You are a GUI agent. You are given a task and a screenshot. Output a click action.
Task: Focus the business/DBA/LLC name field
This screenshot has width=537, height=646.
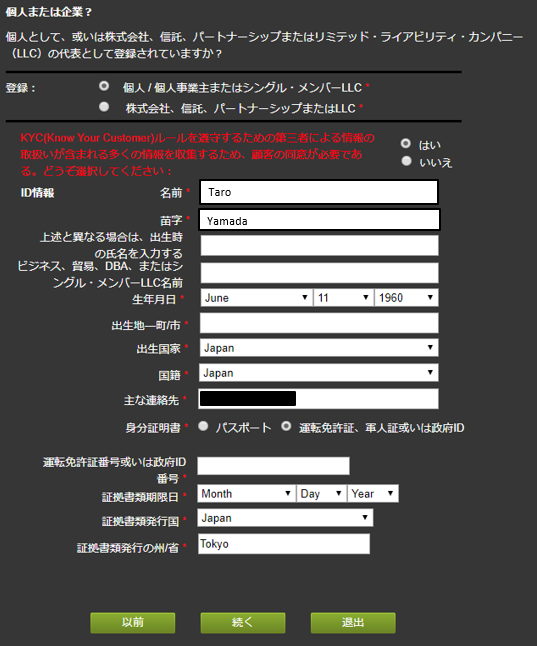319,273
